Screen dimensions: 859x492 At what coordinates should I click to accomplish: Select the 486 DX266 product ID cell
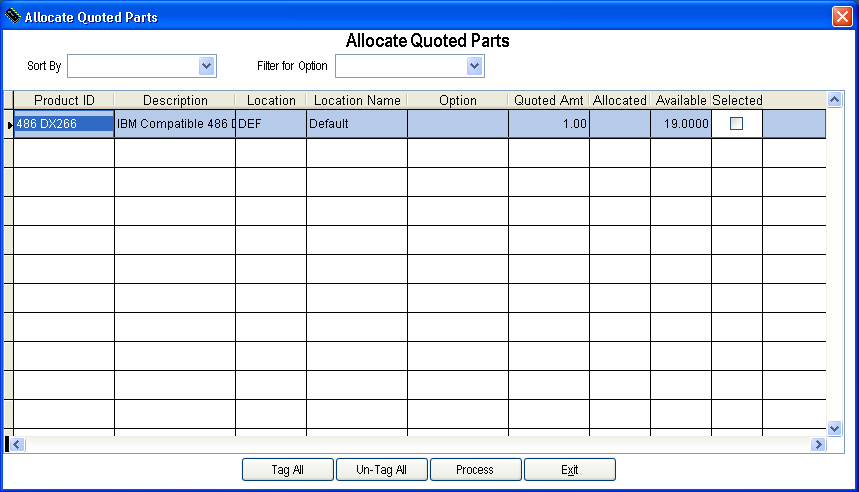pyautogui.click(x=64, y=124)
